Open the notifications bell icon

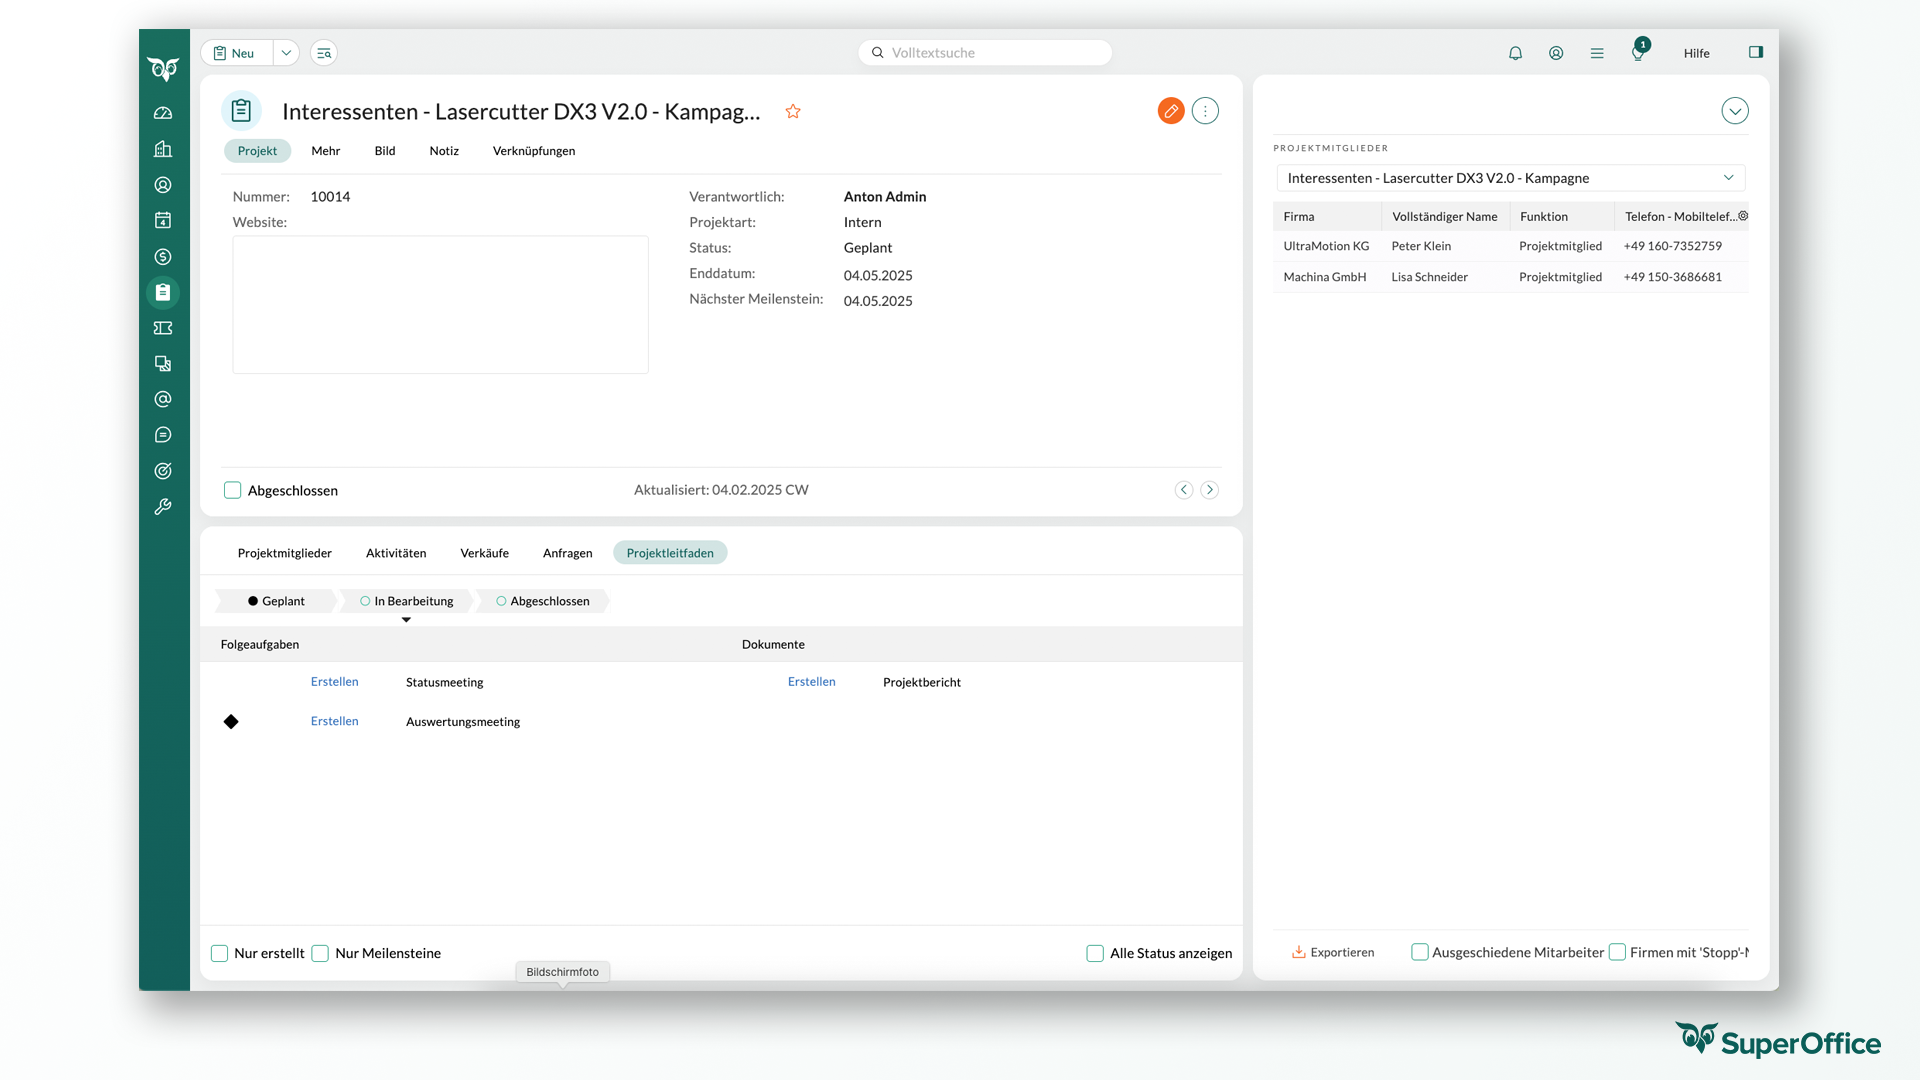pyautogui.click(x=1515, y=53)
